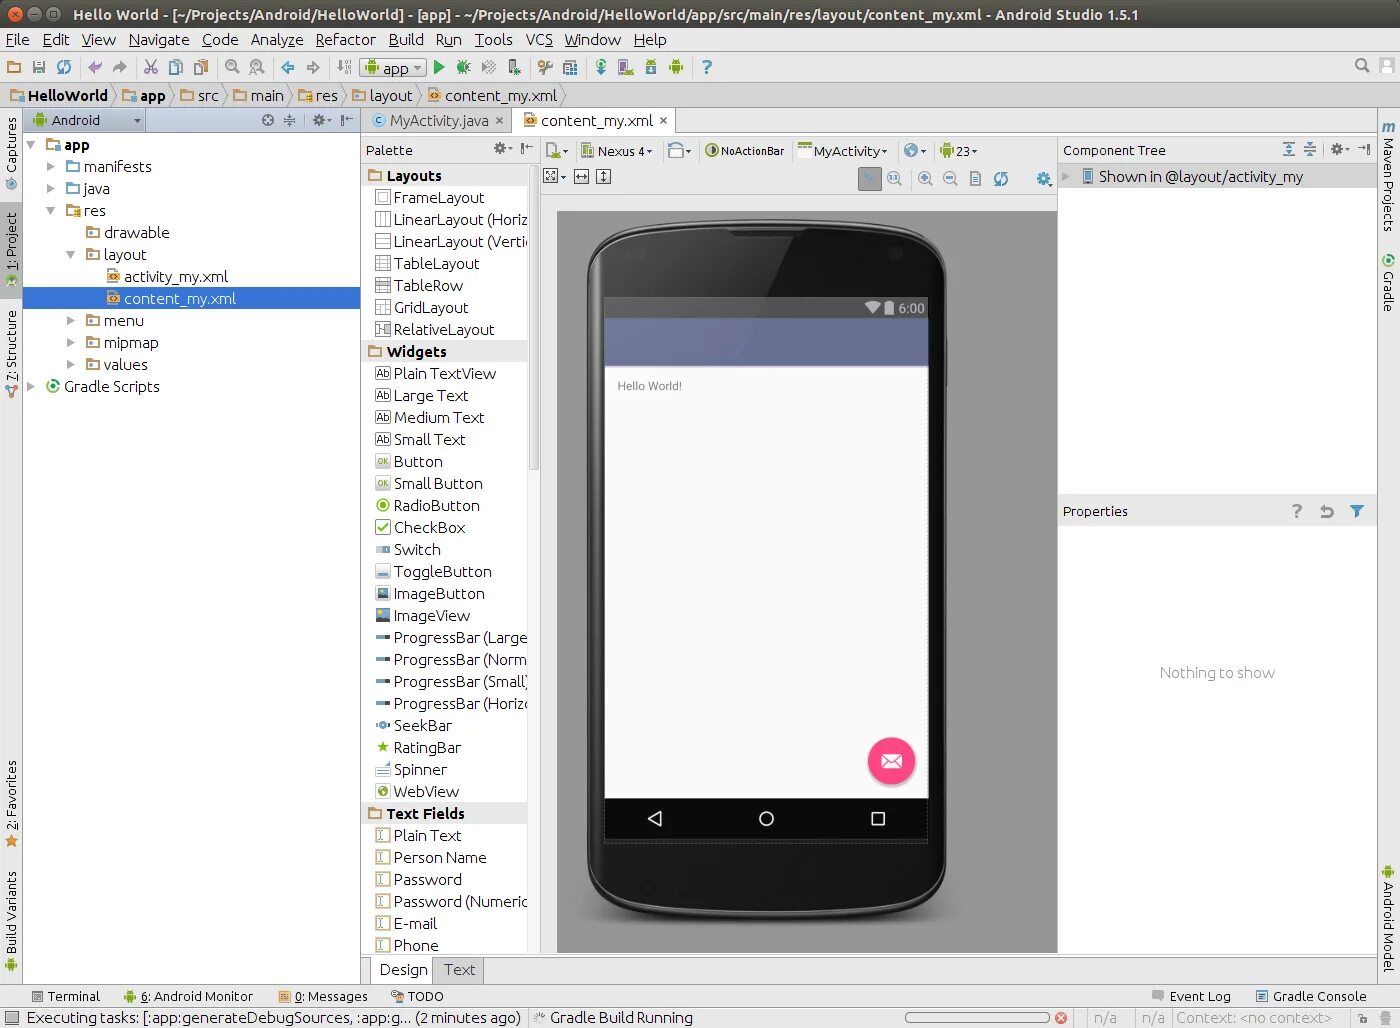Expand the Gradle Scripts node
The image size is (1400, 1028).
[31, 387]
